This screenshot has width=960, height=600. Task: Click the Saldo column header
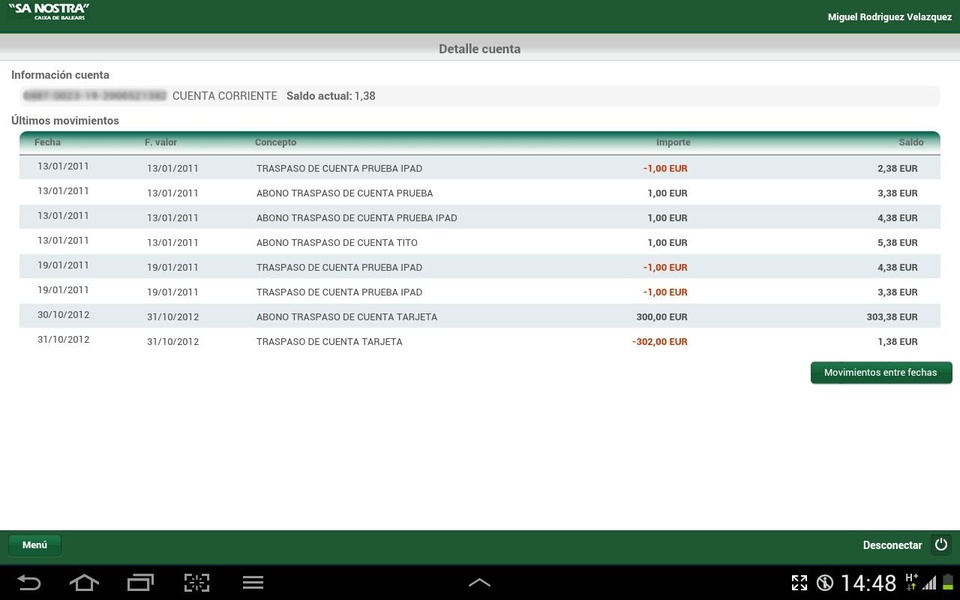click(911, 142)
